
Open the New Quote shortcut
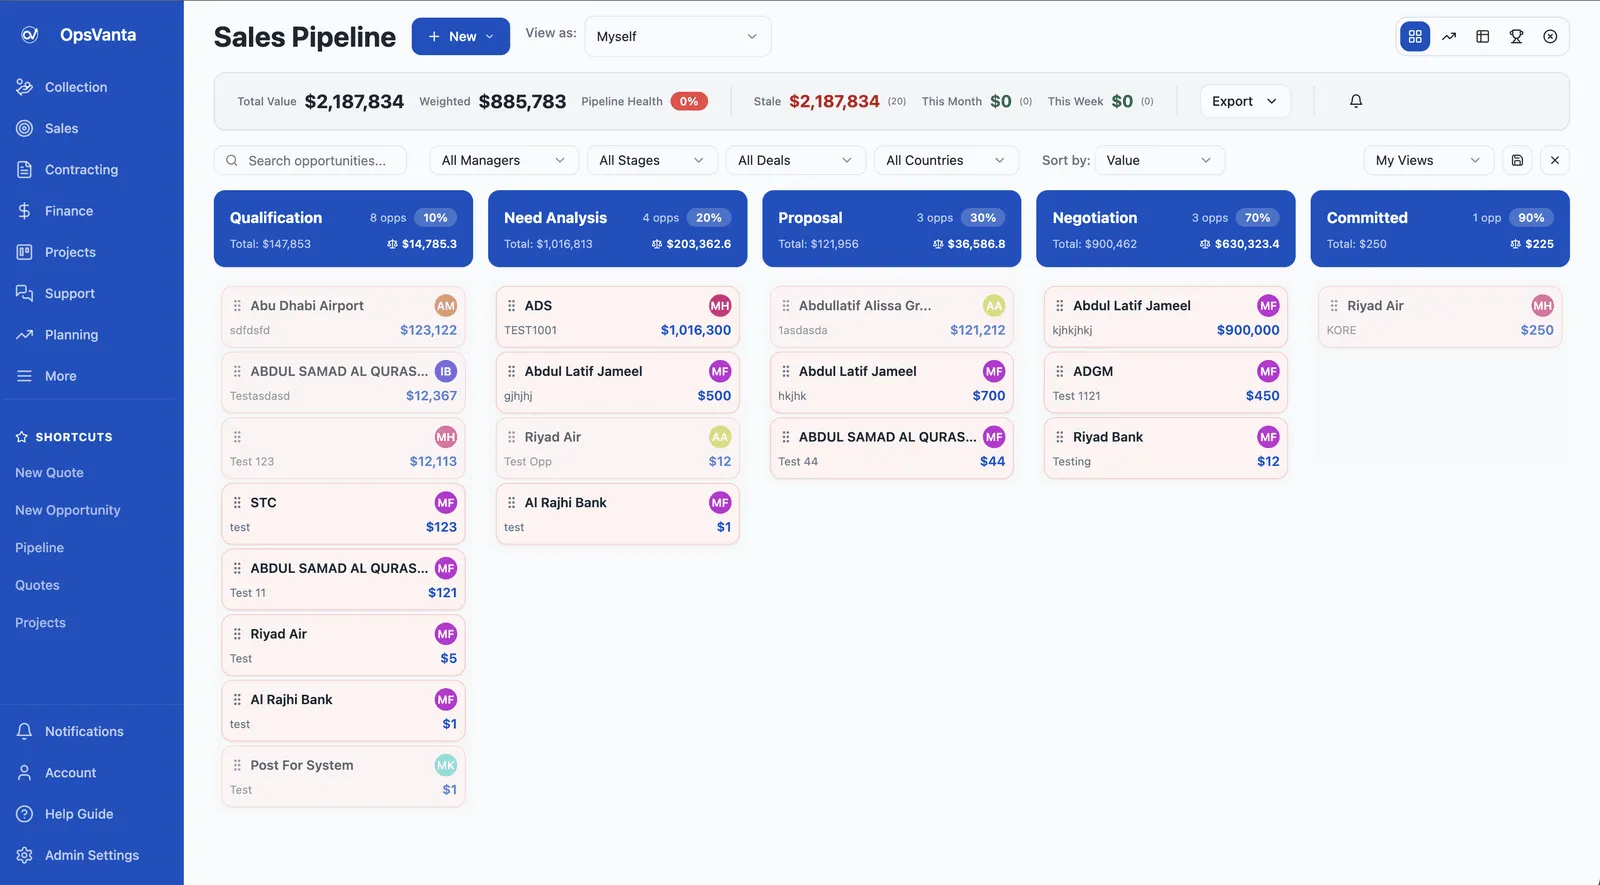tap(49, 473)
